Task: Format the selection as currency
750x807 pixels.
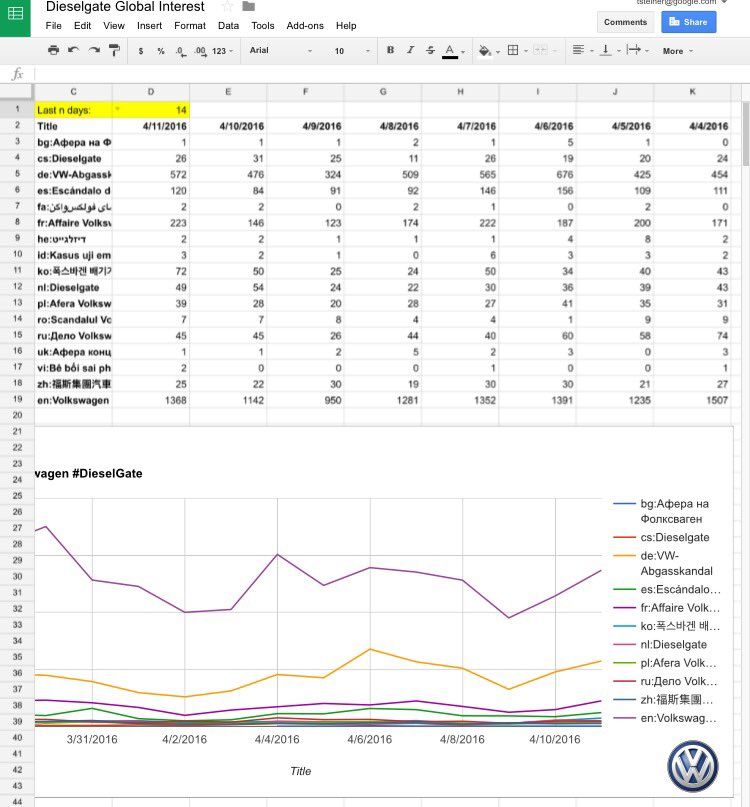Action: point(140,51)
